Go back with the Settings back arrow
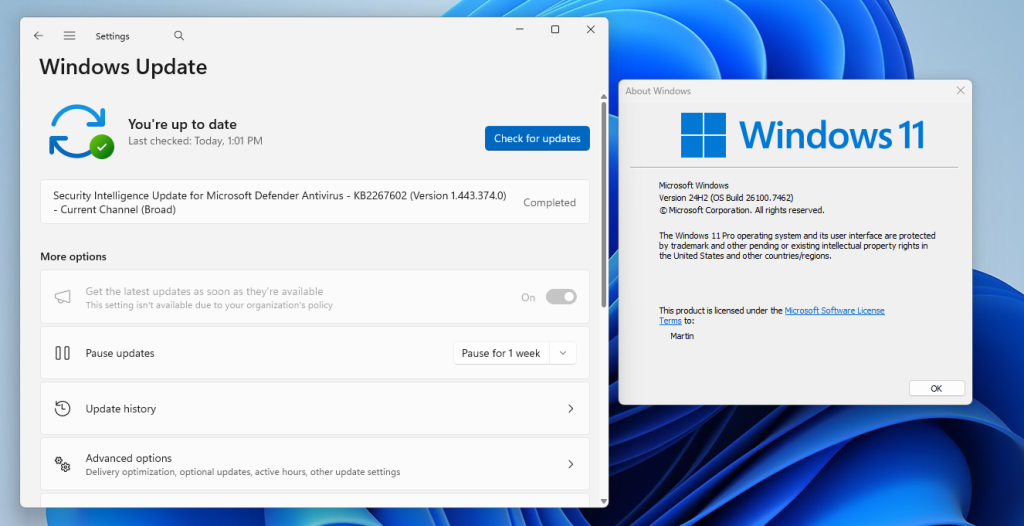1024x526 pixels. 38,36
